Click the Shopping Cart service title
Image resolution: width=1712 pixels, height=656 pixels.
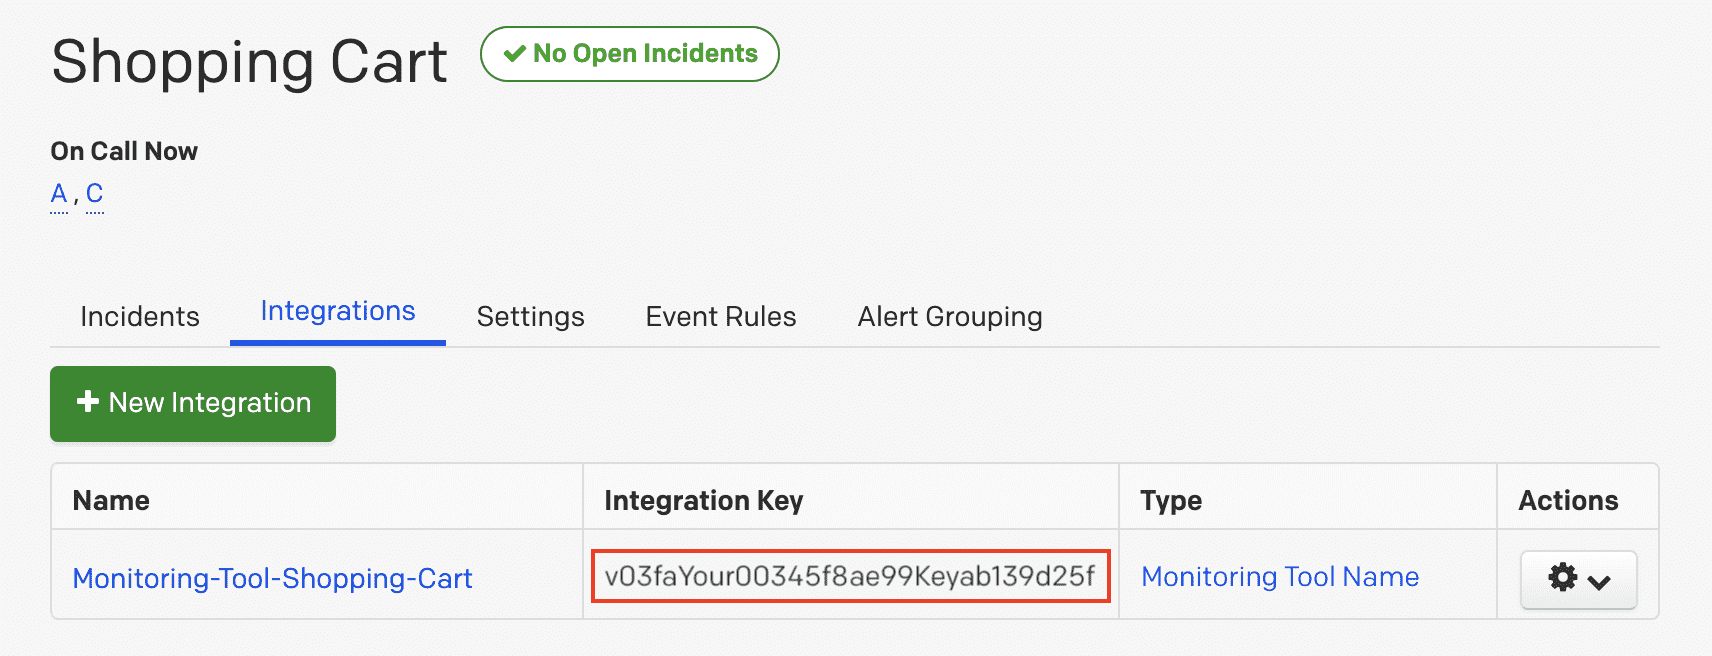click(x=249, y=62)
